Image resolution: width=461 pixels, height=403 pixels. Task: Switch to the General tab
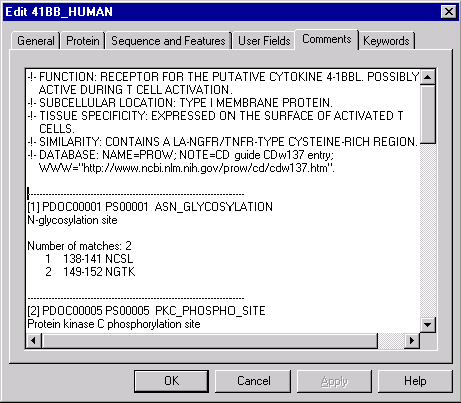pyautogui.click(x=36, y=41)
